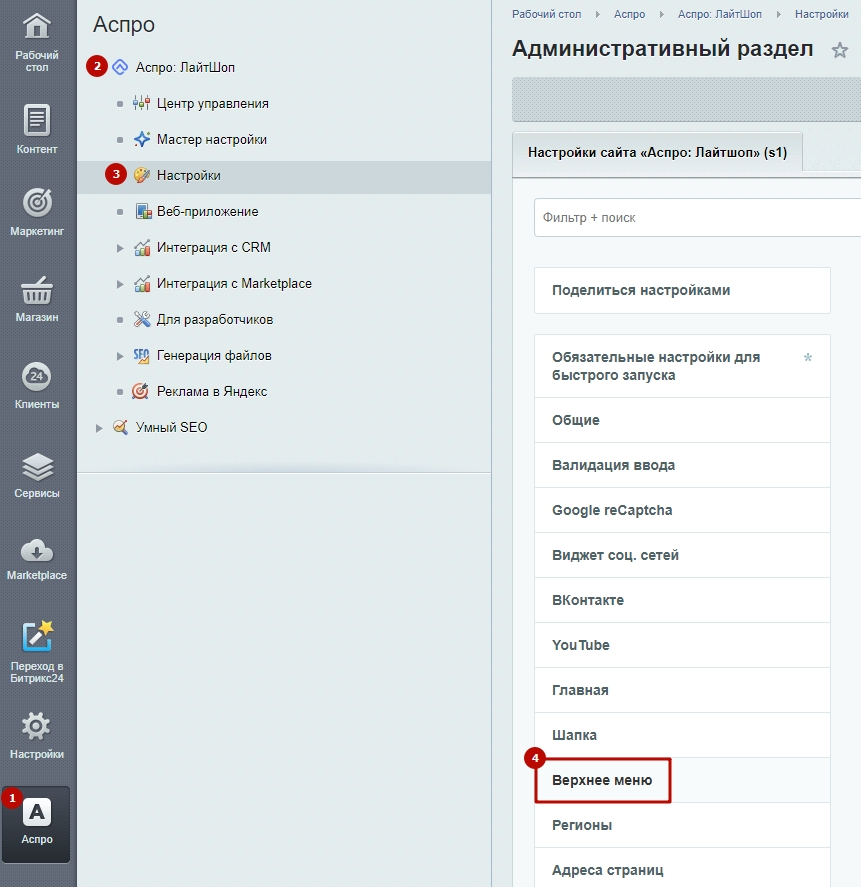Click the Центр управления sliders icon

pyautogui.click(x=141, y=104)
